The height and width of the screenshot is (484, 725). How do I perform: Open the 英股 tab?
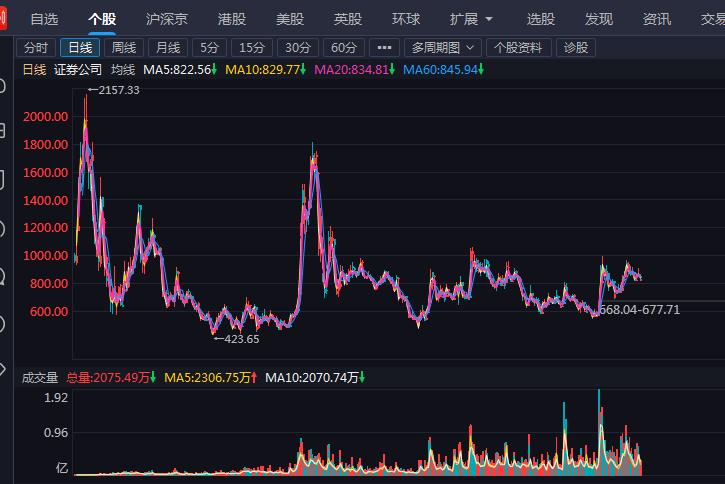click(348, 19)
